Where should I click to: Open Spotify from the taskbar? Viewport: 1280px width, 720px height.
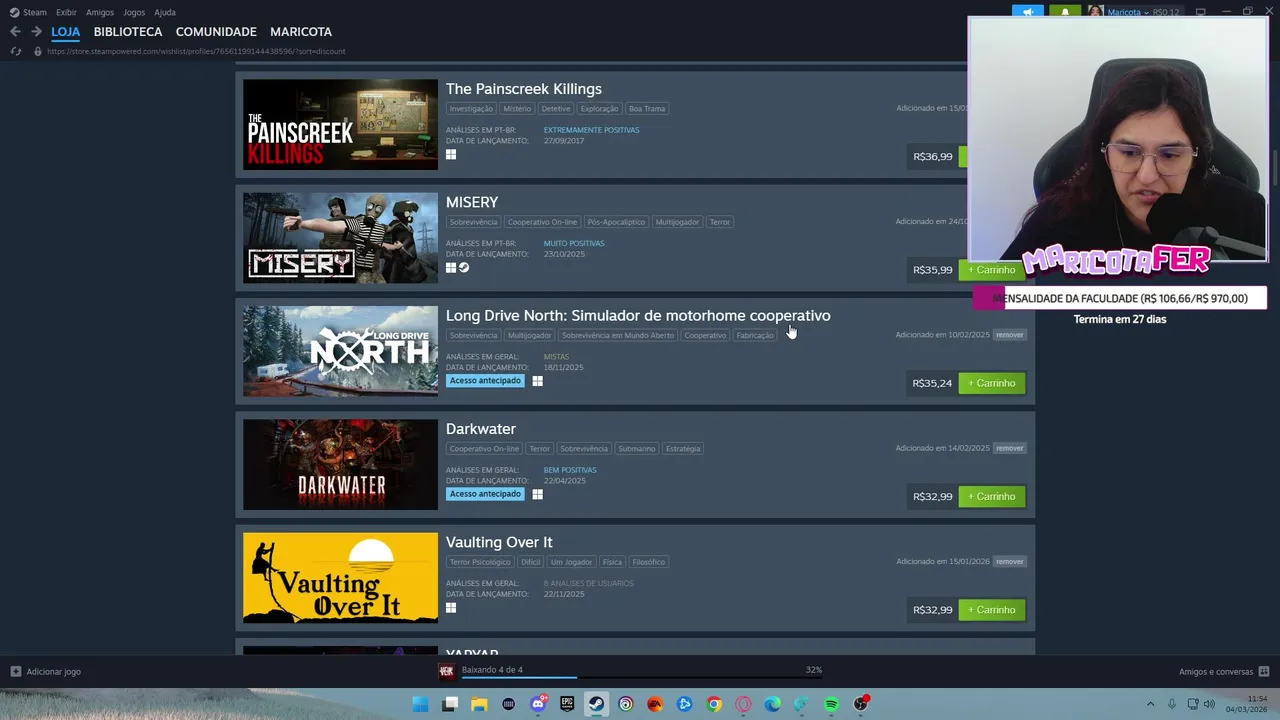point(831,704)
